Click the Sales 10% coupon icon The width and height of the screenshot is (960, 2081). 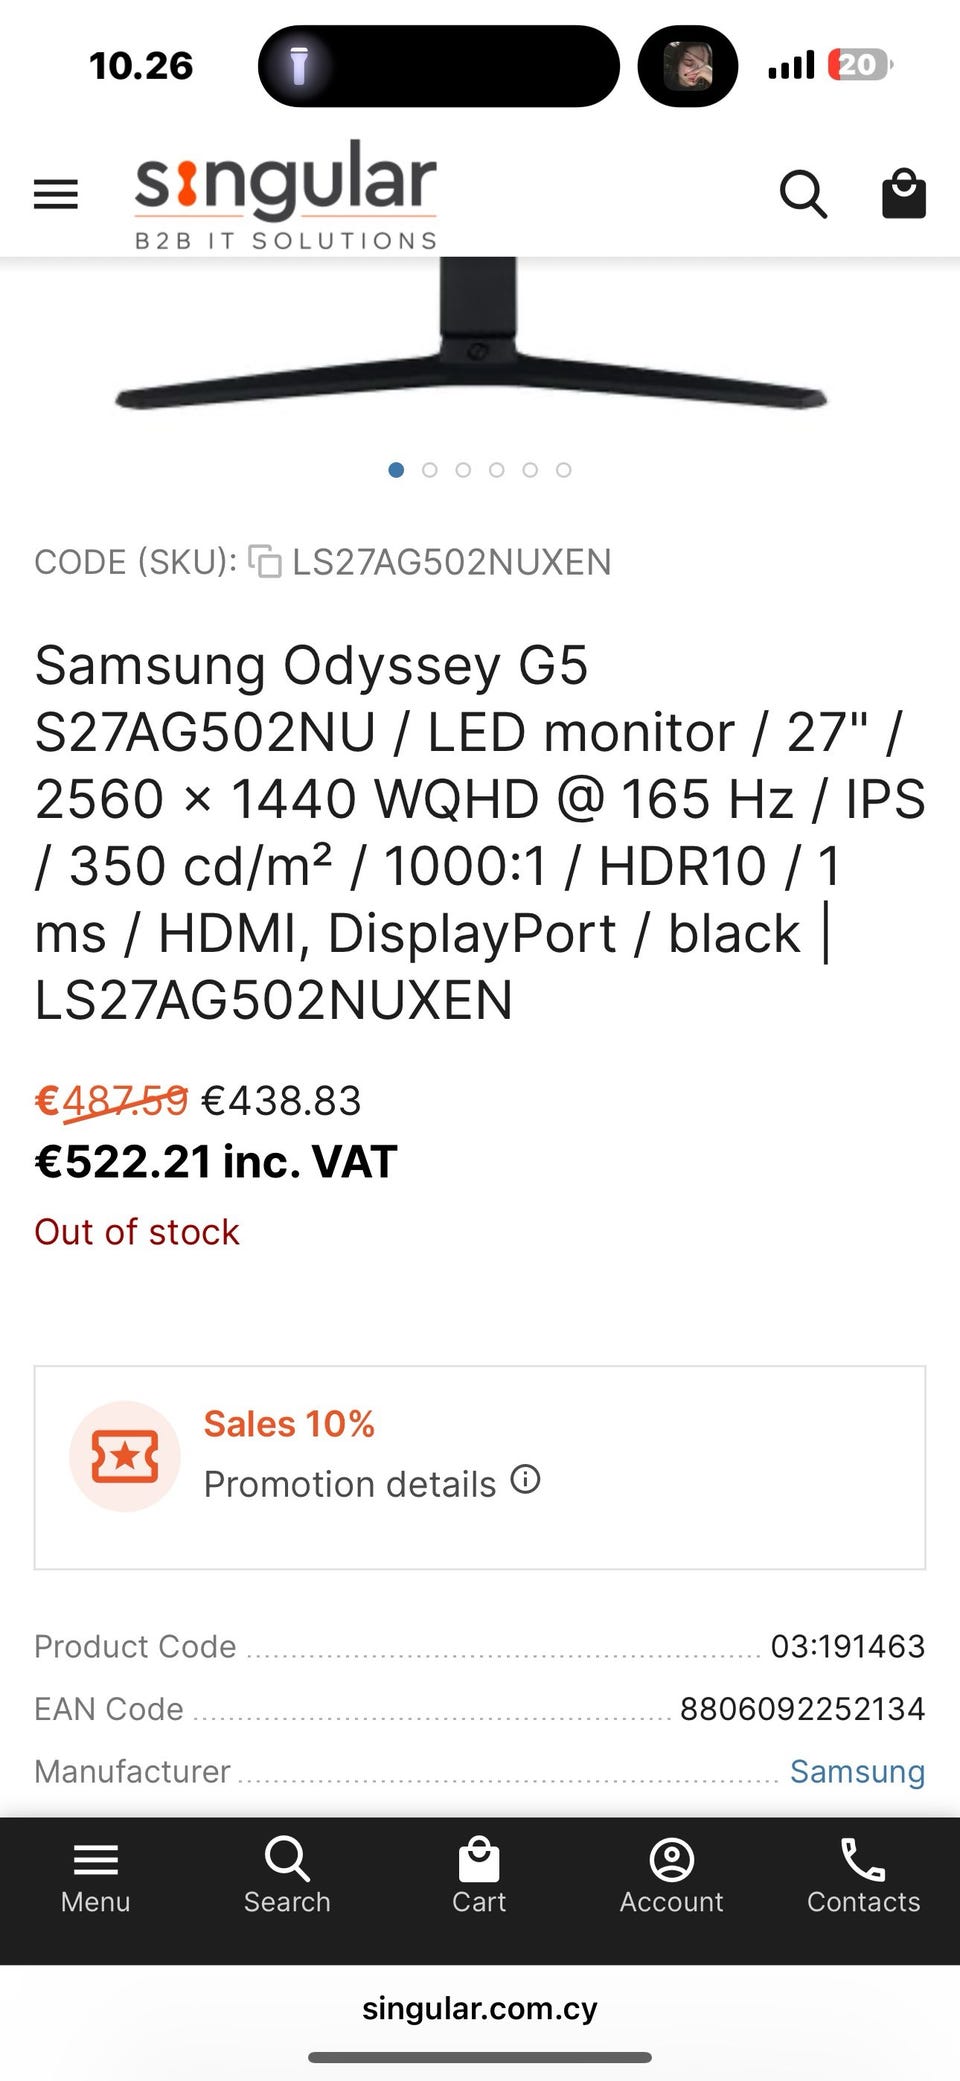point(125,1456)
